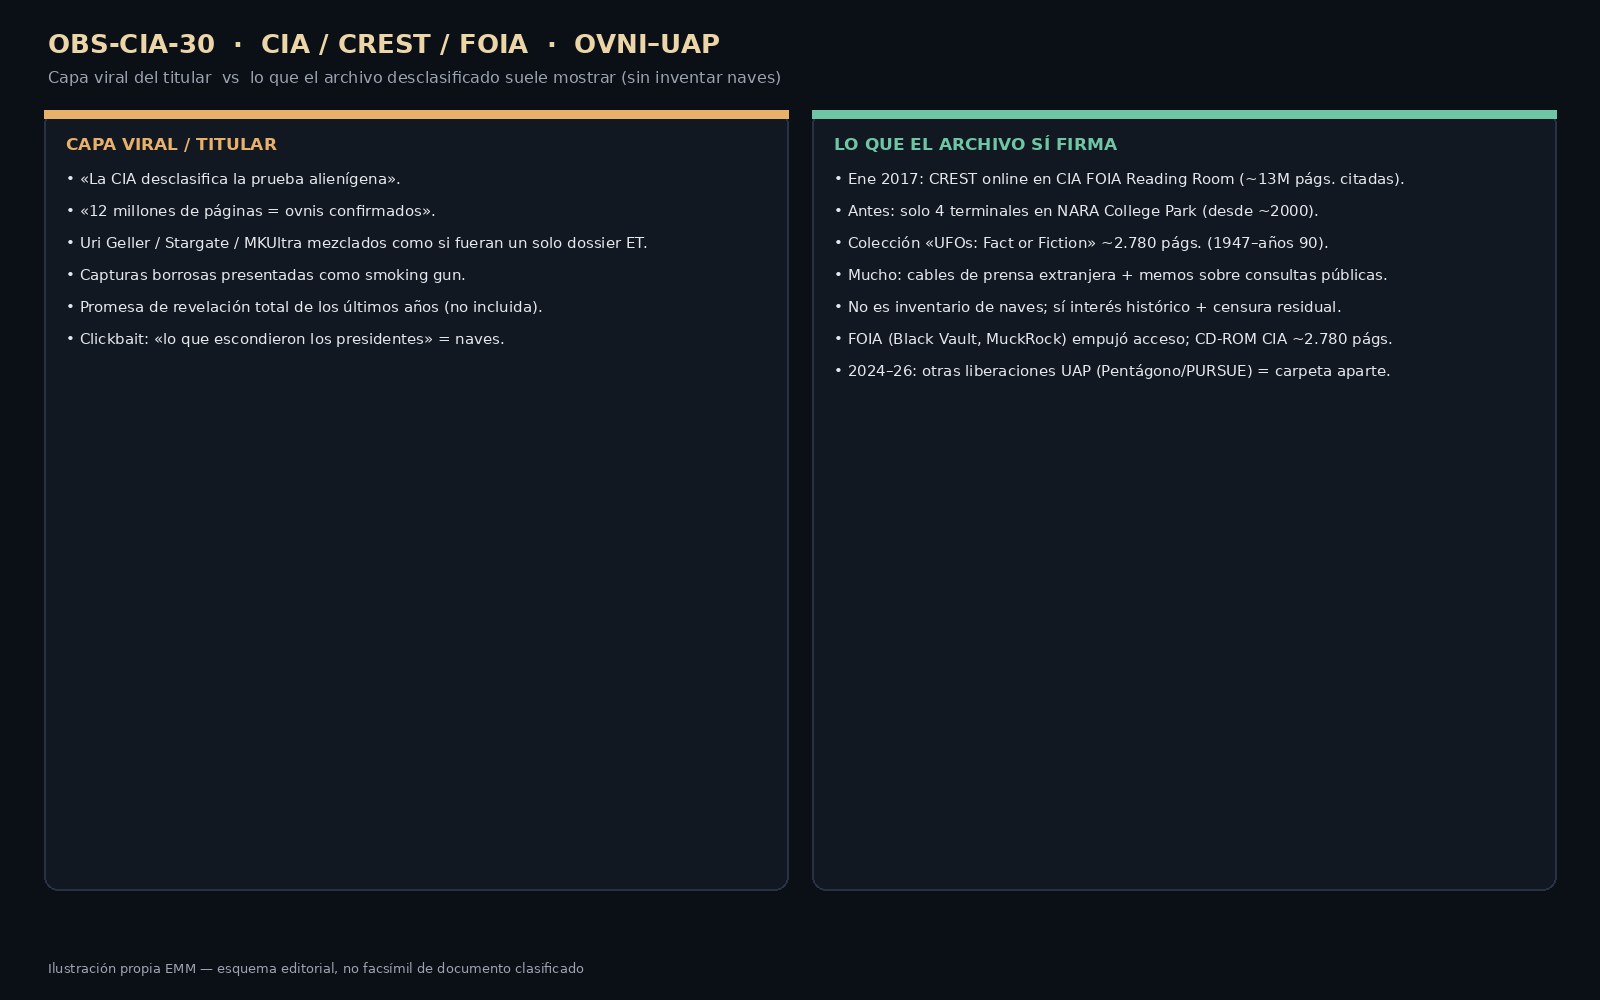Select the 2024–26 Pentágono/PURSUE bullet
1600x1000 pixels.
(1112, 371)
